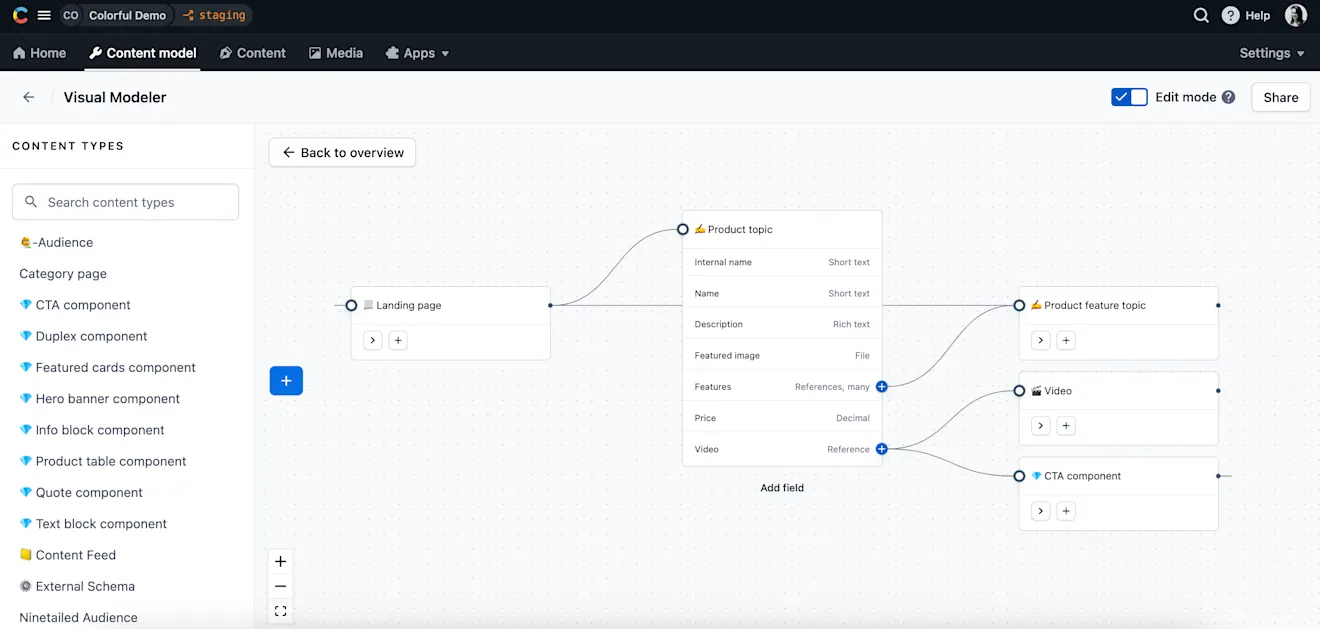Image resolution: width=1320 pixels, height=629 pixels.
Task: Expand the Product feature topic node fields
Action: (x=1041, y=340)
